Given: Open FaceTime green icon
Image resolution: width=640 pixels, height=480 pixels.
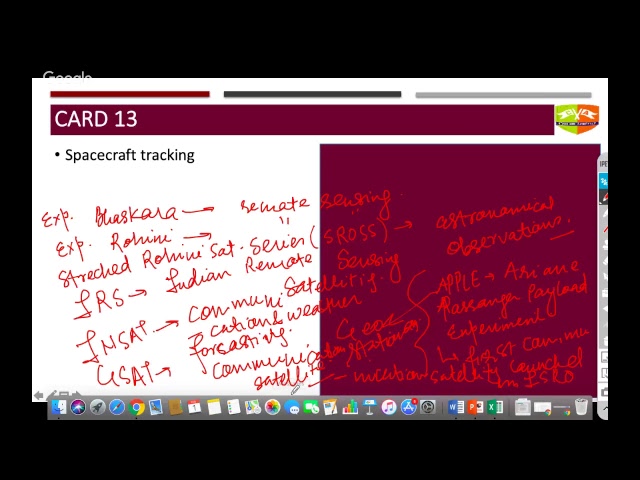Looking at the screenshot, I should point(311,407).
